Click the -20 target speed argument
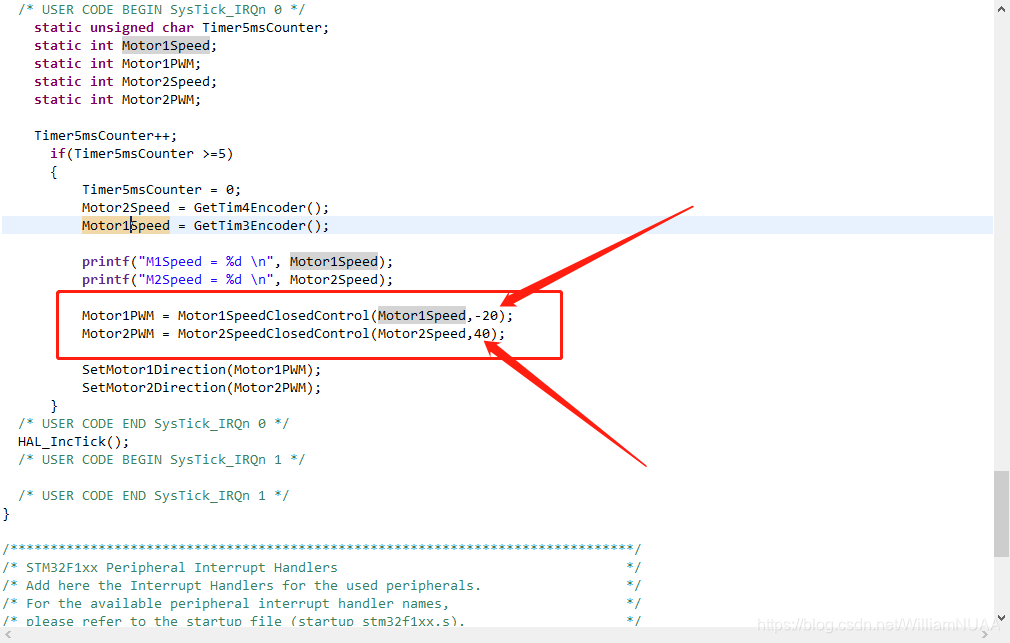Image resolution: width=1010 pixels, height=643 pixels. coord(486,316)
